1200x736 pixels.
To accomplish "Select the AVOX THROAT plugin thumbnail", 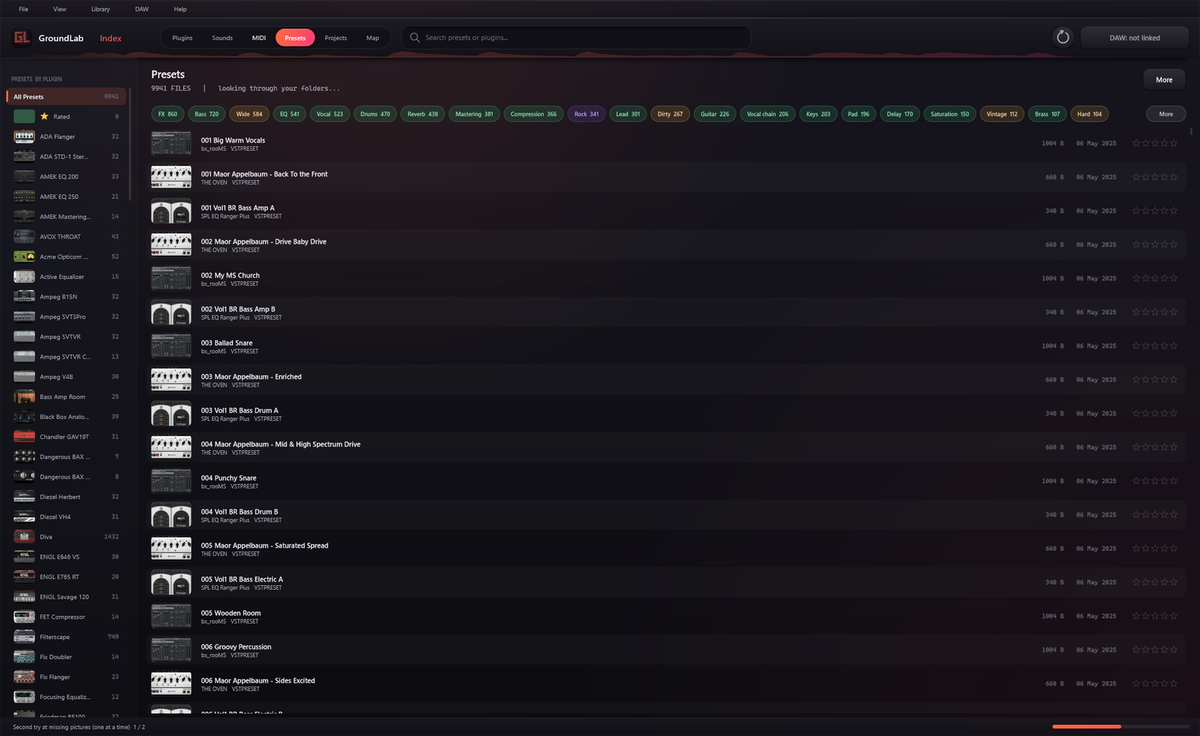I will click(25, 237).
